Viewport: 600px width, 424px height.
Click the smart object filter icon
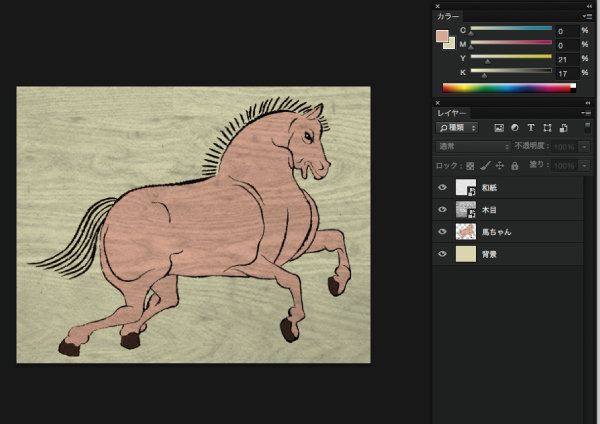[x=563, y=128]
